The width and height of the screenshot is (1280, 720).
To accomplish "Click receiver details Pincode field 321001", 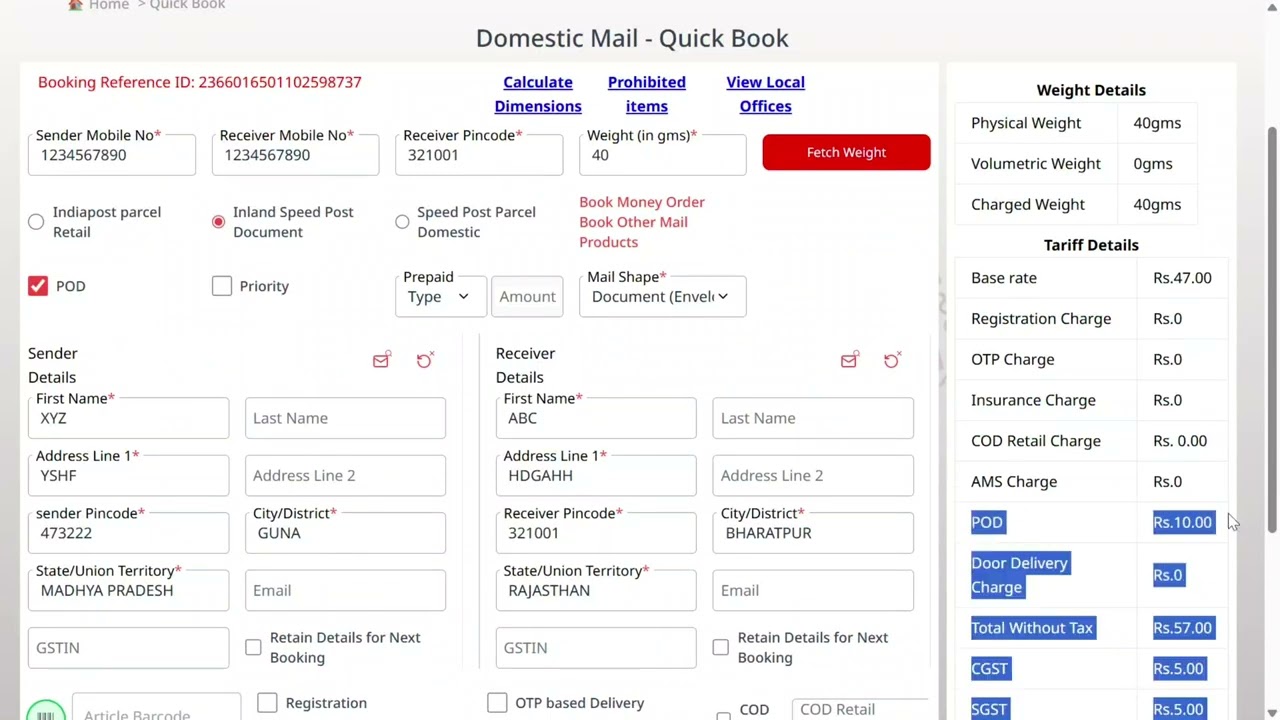I will coord(596,533).
